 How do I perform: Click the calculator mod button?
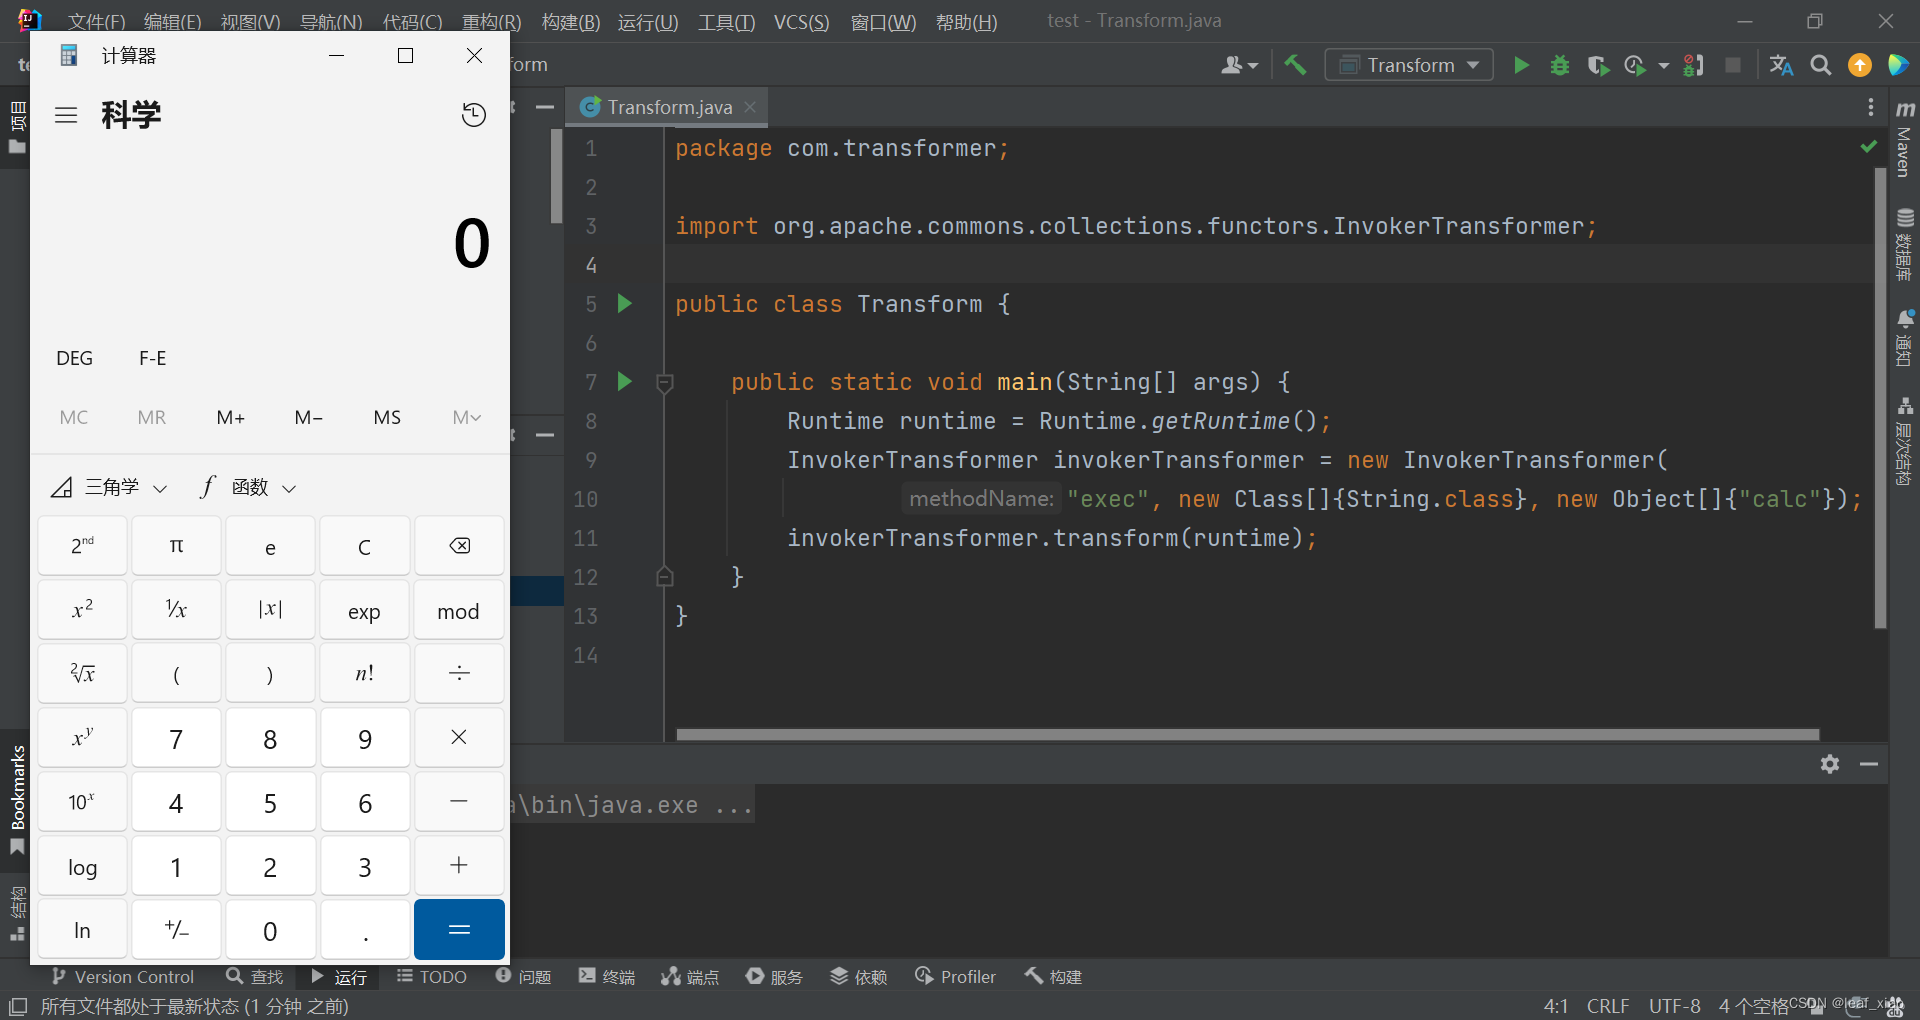tap(459, 610)
